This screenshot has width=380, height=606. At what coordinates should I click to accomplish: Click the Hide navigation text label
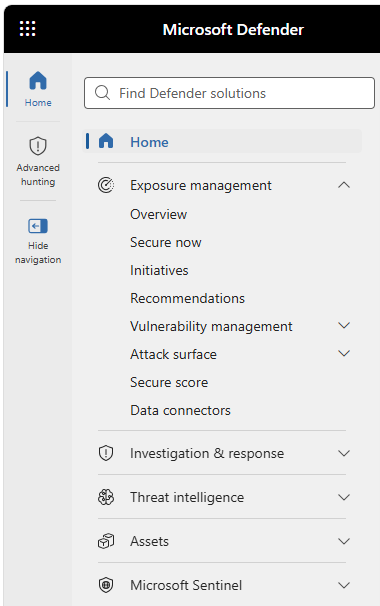38,253
